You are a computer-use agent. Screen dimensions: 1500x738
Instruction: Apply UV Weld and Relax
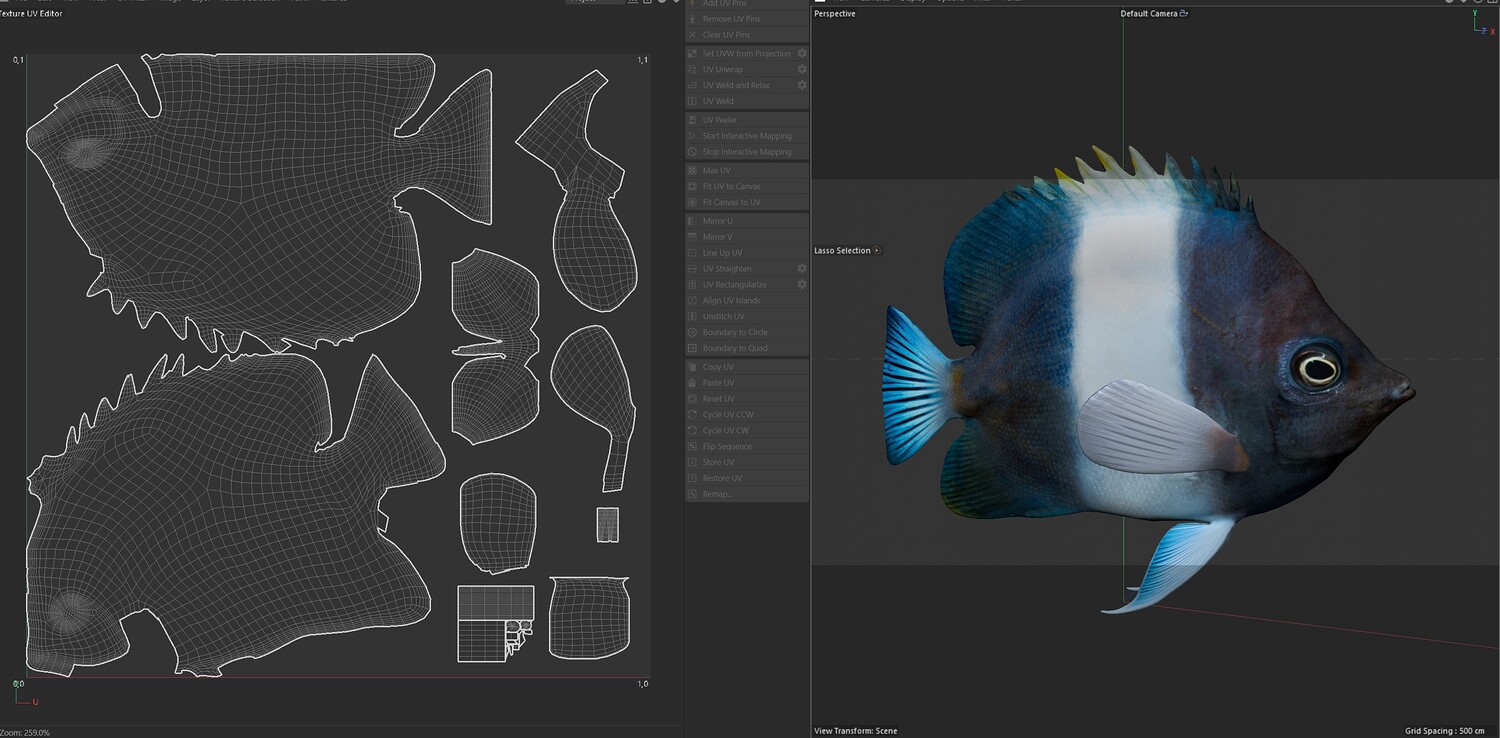[x=747, y=85]
